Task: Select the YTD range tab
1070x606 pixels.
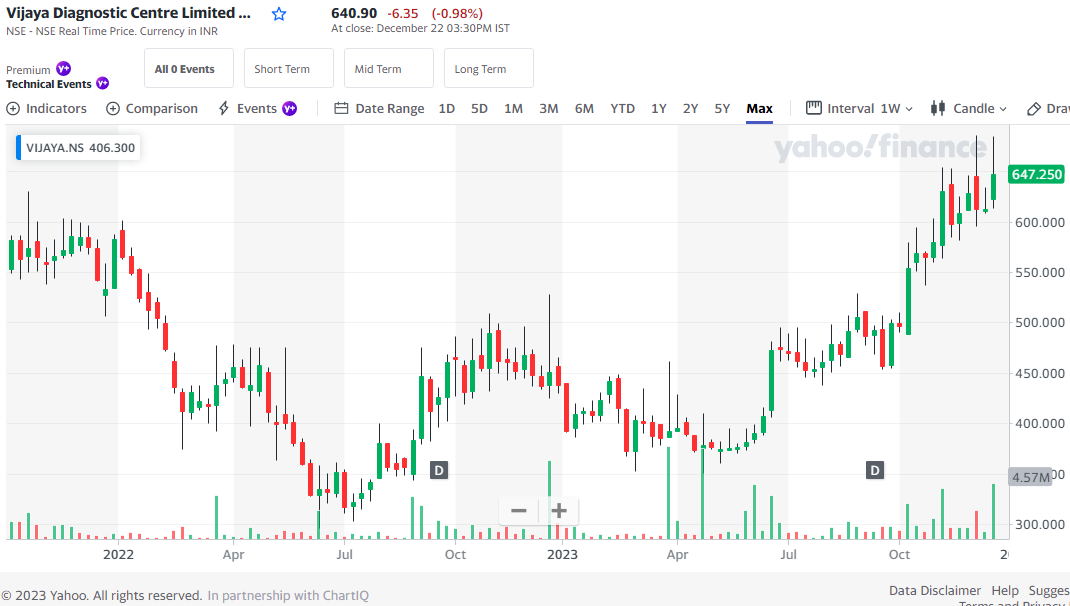Action: (x=622, y=108)
